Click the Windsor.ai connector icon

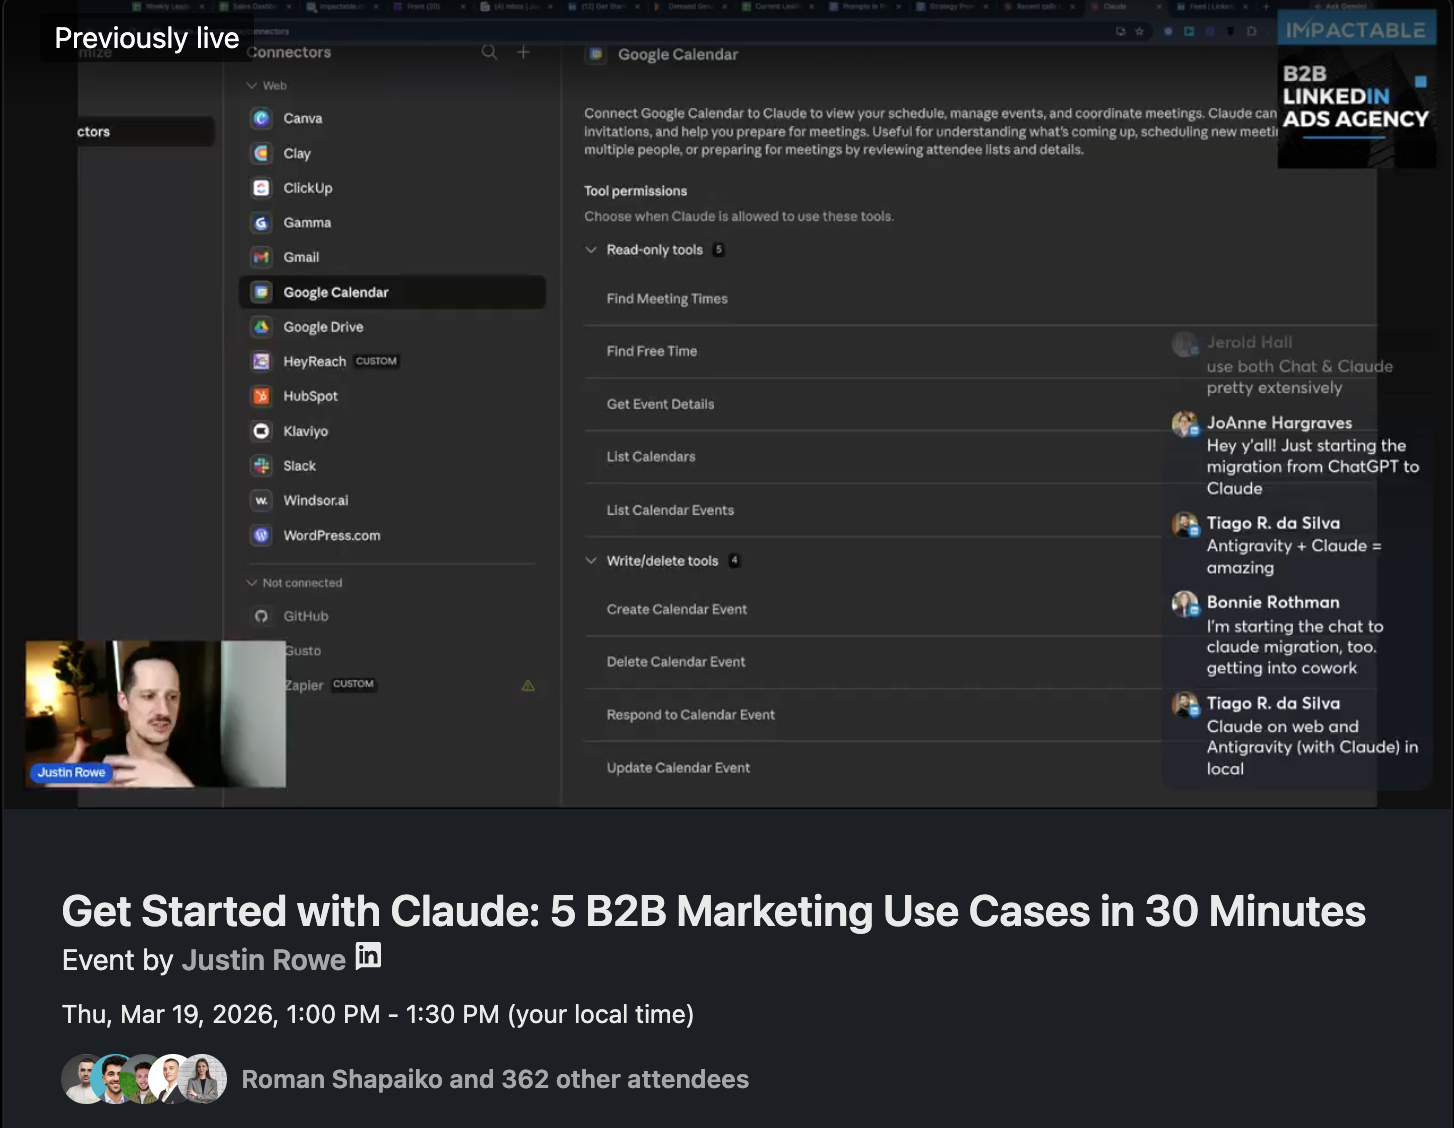(261, 500)
